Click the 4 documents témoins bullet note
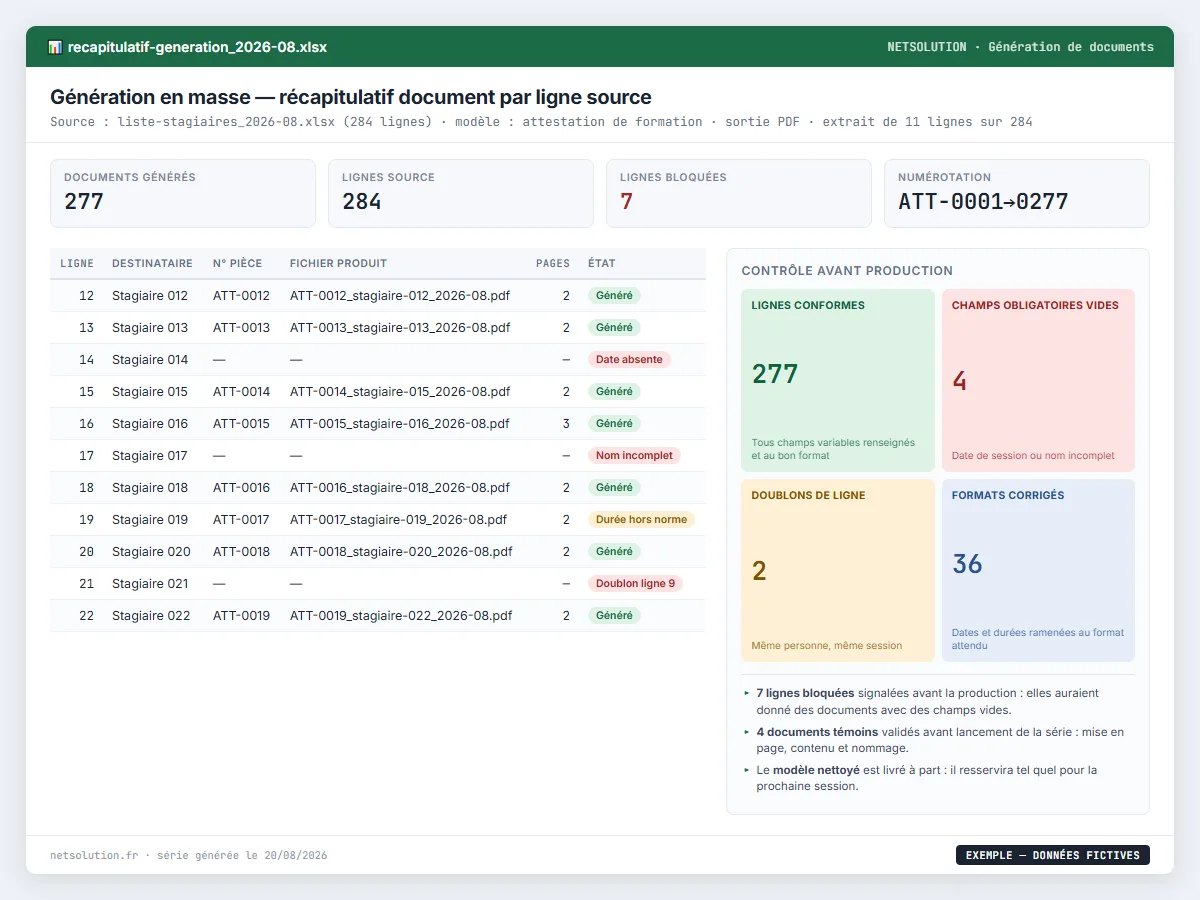This screenshot has width=1200, height=900. (x=938, y=740)
